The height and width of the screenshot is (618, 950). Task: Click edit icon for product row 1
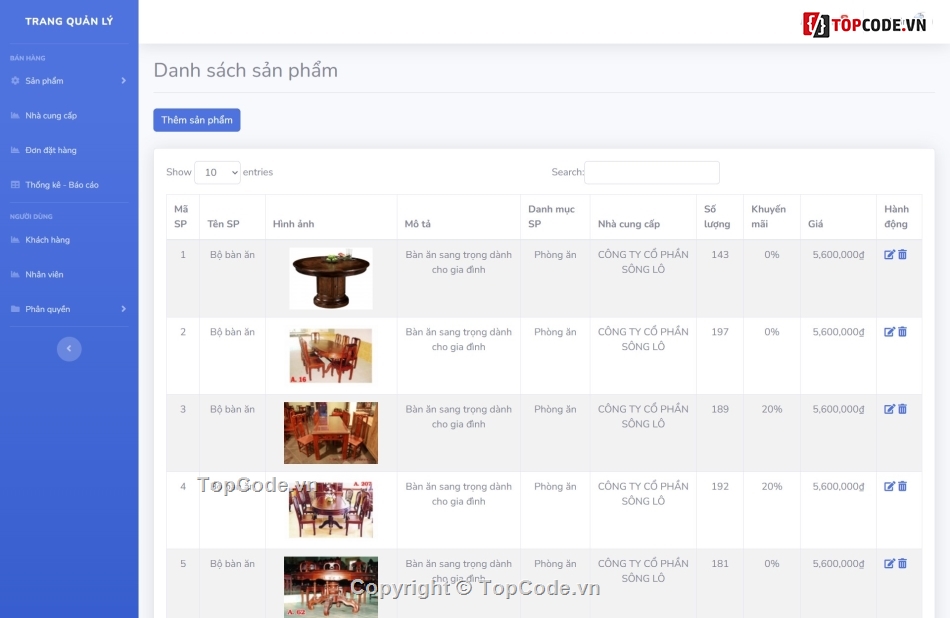point(889,255)
